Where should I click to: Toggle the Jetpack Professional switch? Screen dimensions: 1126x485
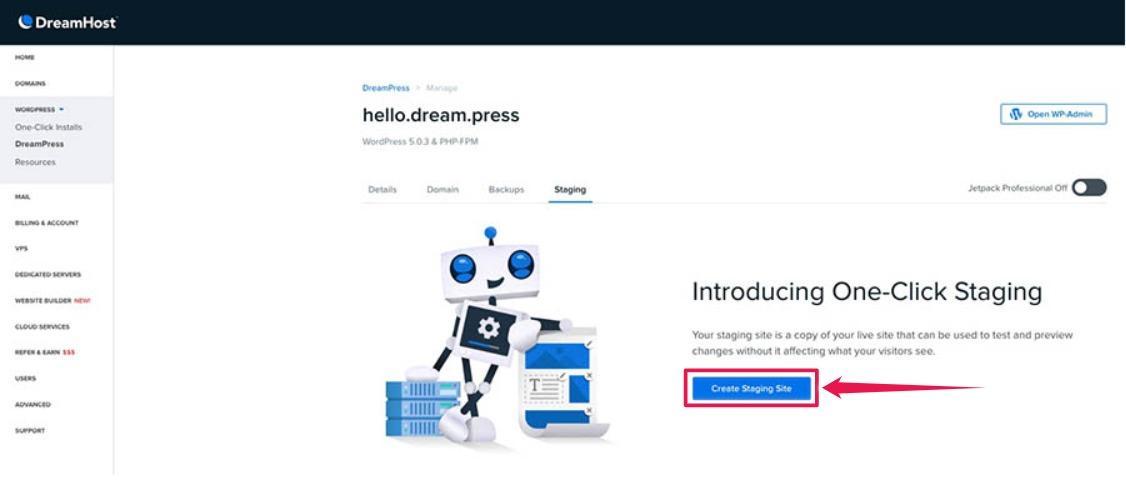pyautogui.click(x=1089, y=188)
